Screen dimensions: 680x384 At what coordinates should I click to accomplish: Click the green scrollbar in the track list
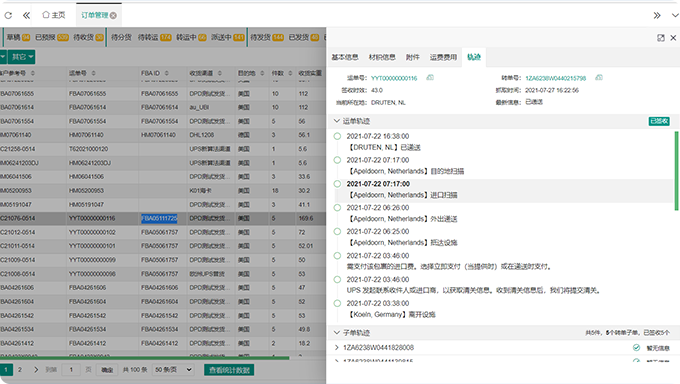(x=676, y=171)
